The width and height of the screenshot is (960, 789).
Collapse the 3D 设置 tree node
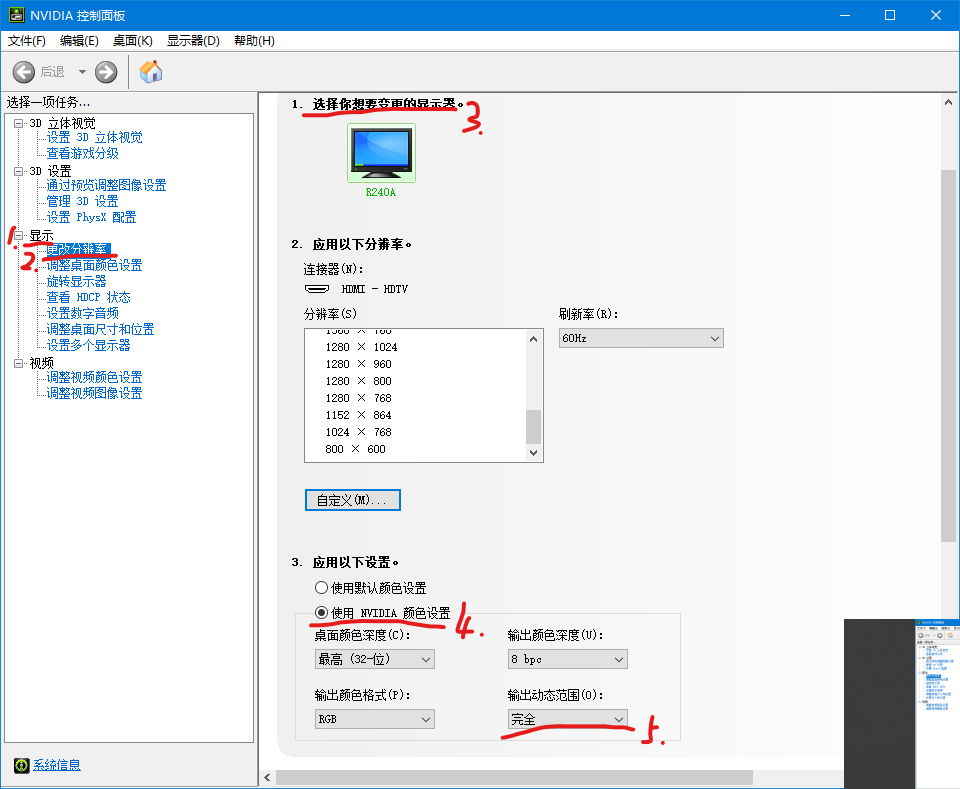click(x=18, y=171)
